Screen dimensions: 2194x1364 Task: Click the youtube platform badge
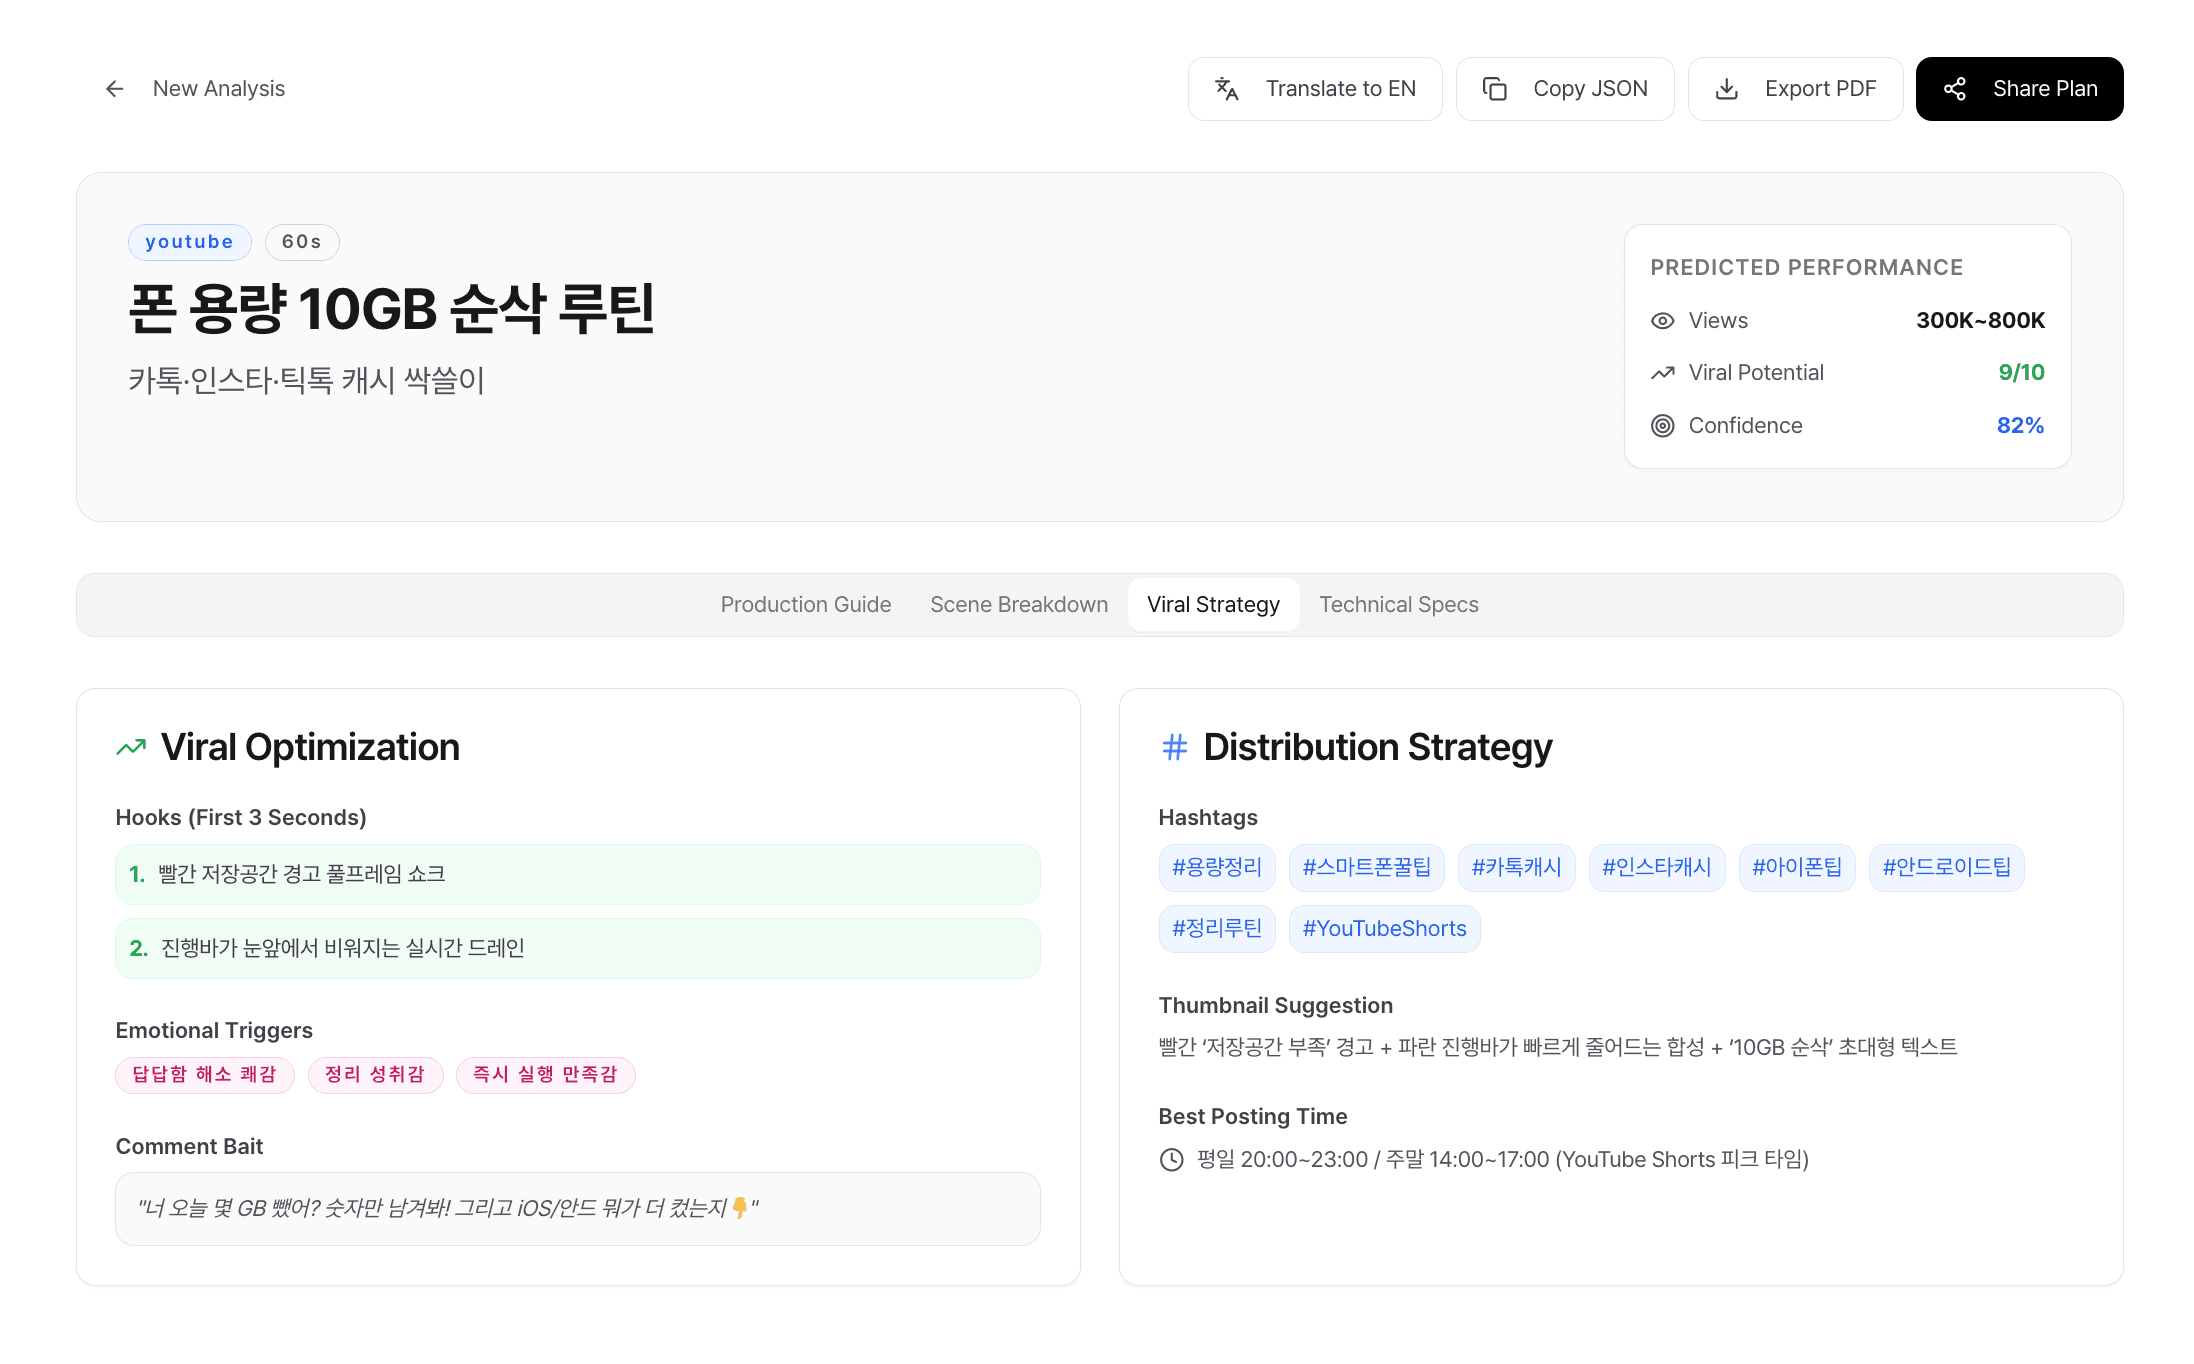(x=189, y=241)
